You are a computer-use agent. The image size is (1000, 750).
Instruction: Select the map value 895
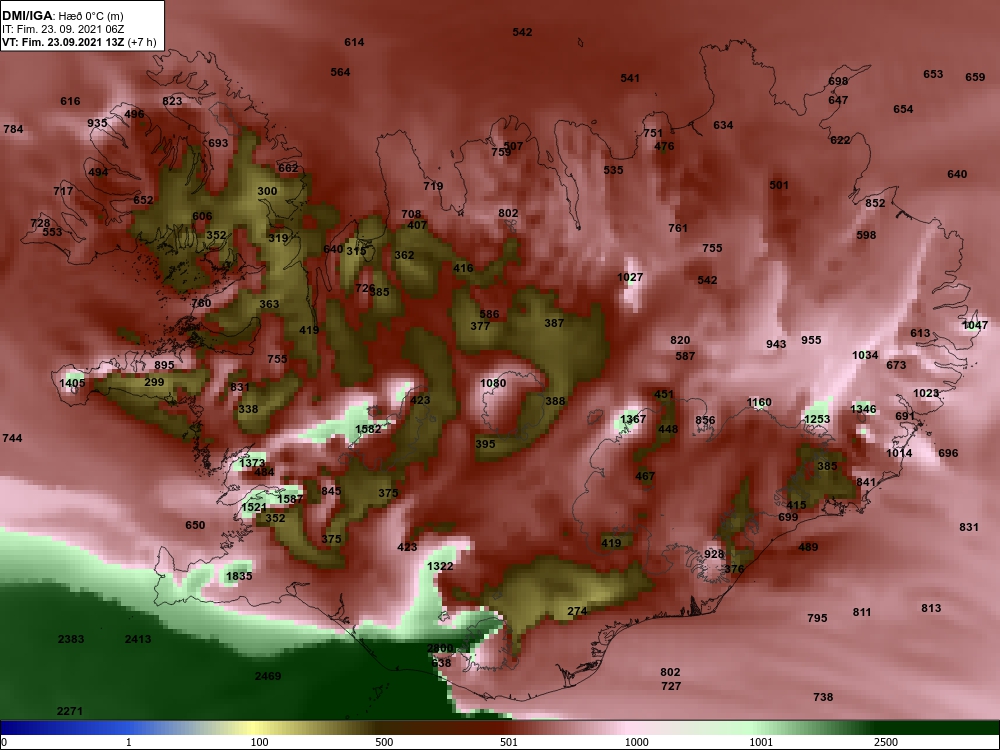(x=164, y=365)
